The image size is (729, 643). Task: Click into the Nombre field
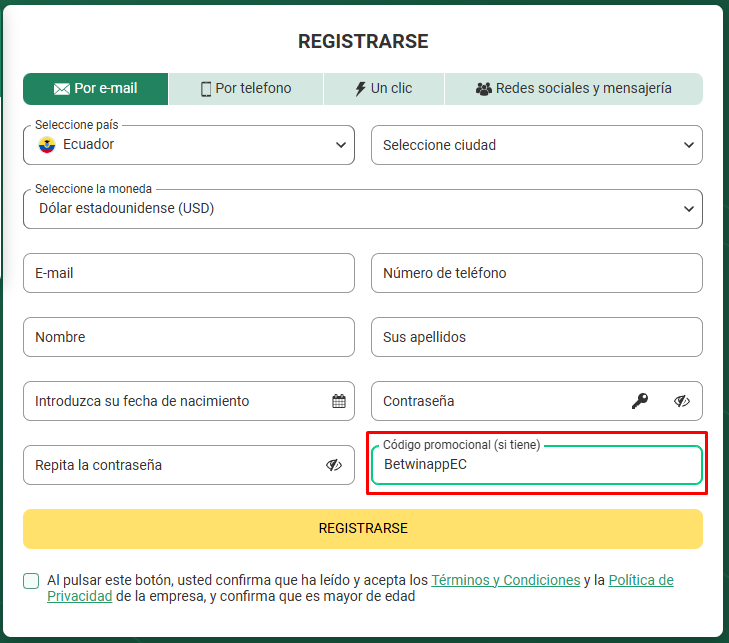(x=189, y=337)
